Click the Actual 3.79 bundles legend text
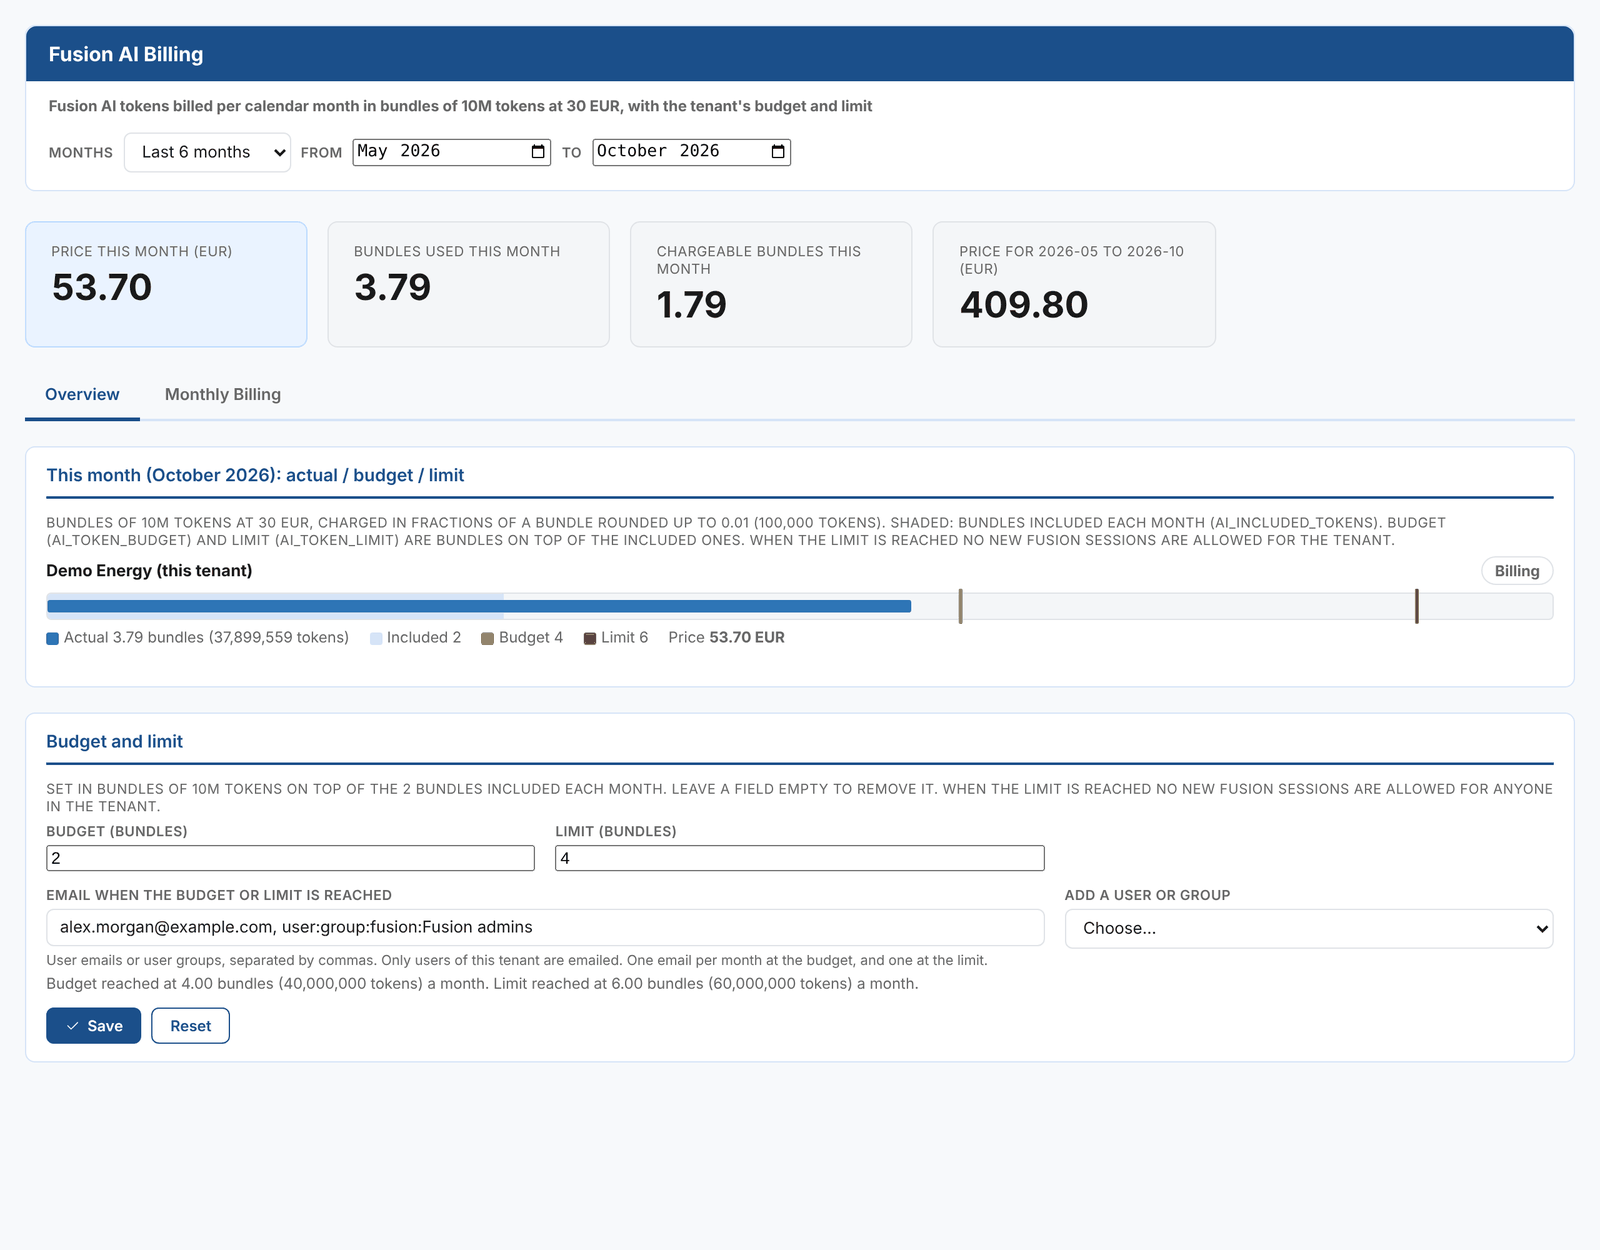1600x1250 pixels. (x=206, y=638)
